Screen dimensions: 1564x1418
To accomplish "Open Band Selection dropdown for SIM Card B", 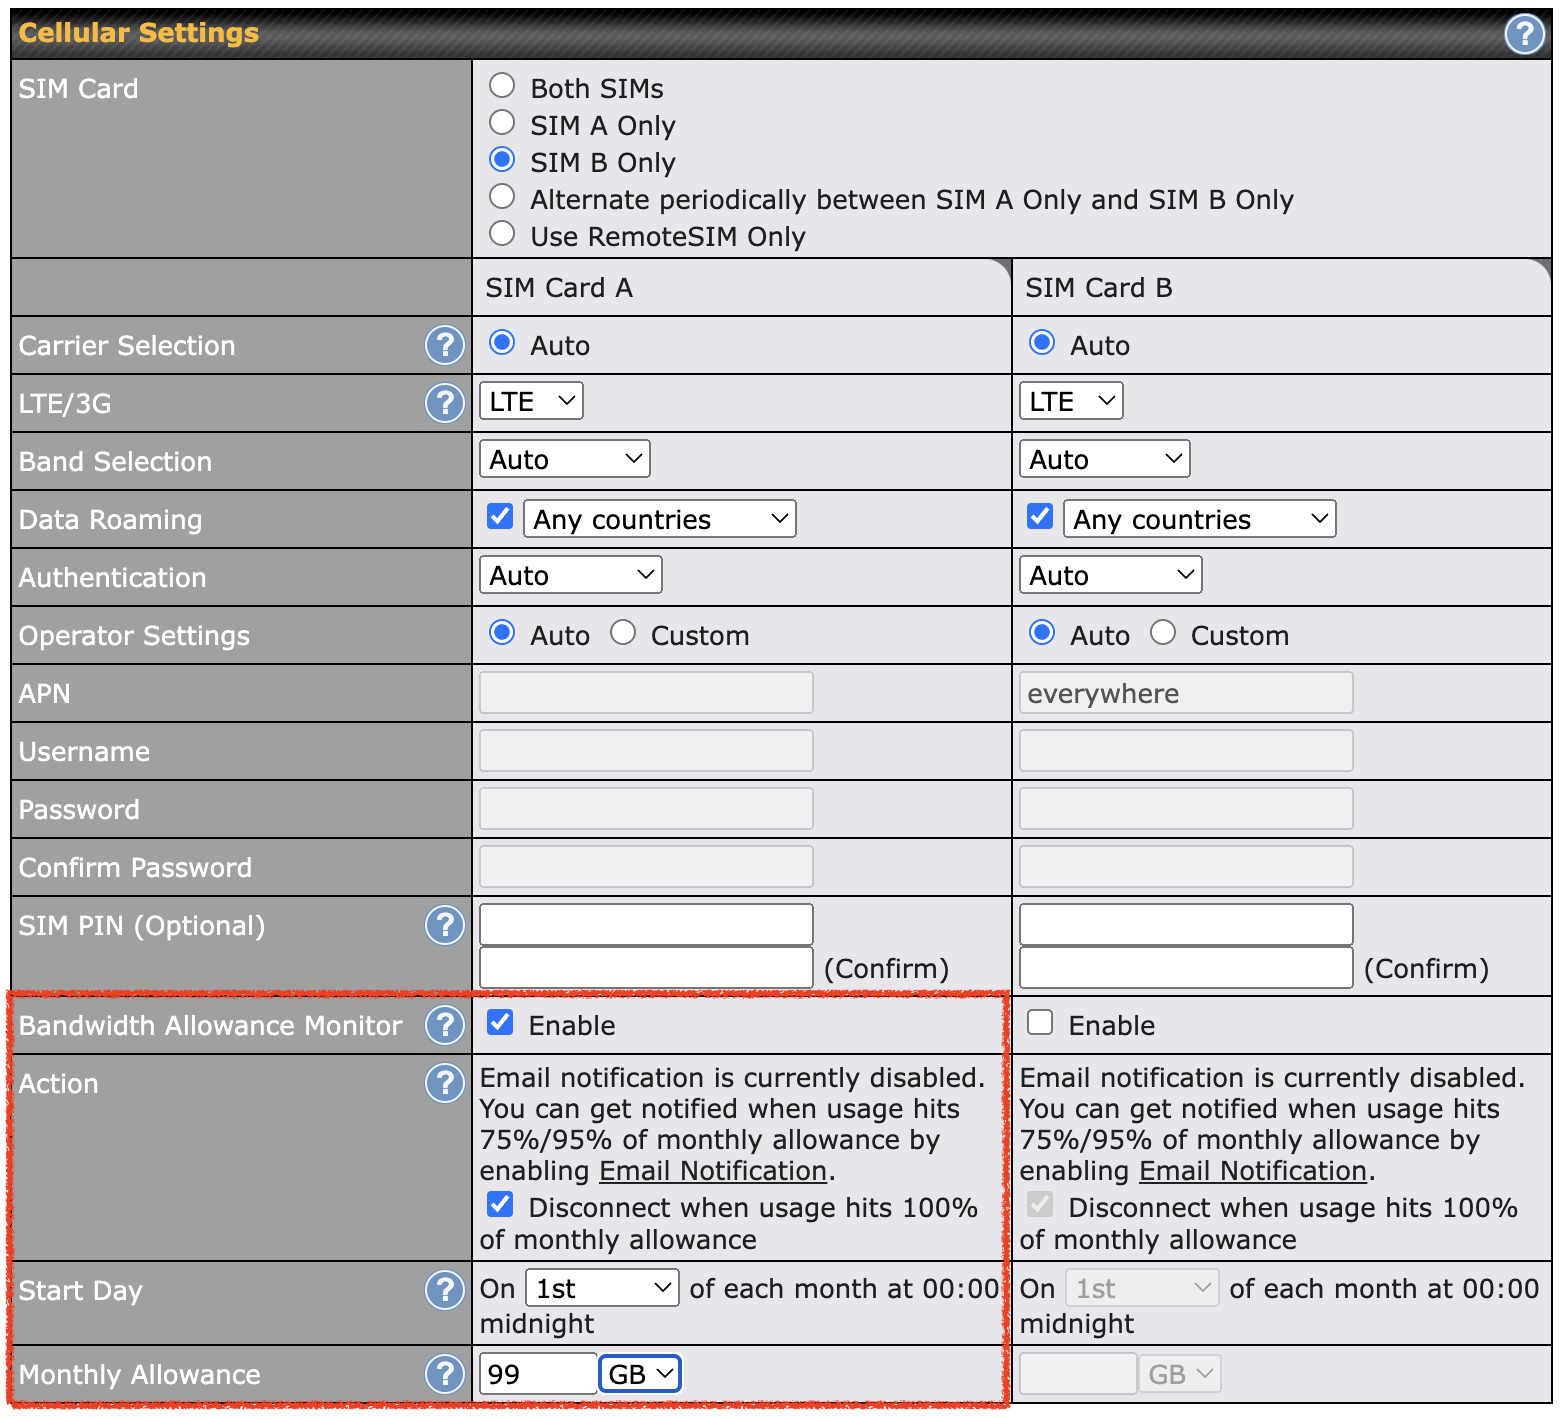I will (1104, 459).
